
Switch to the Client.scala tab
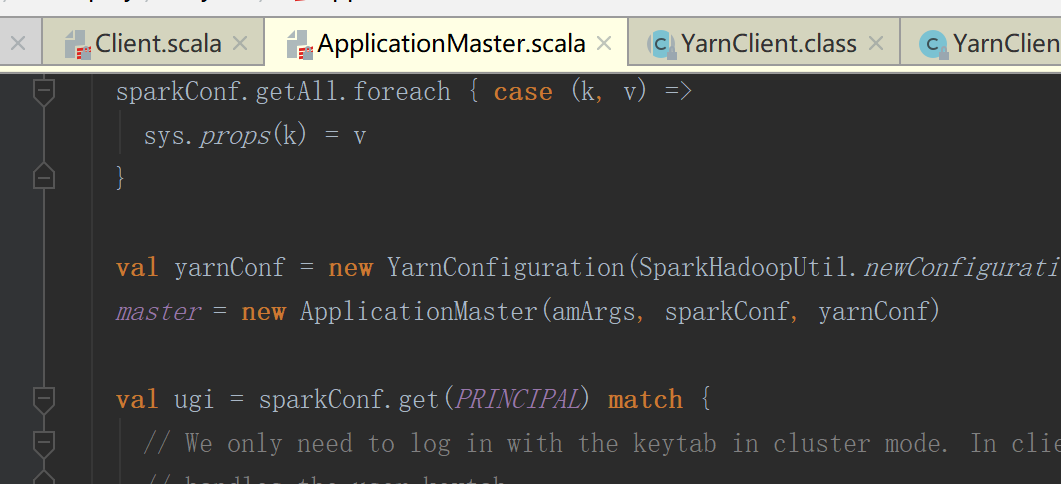(x=153, y=44)
